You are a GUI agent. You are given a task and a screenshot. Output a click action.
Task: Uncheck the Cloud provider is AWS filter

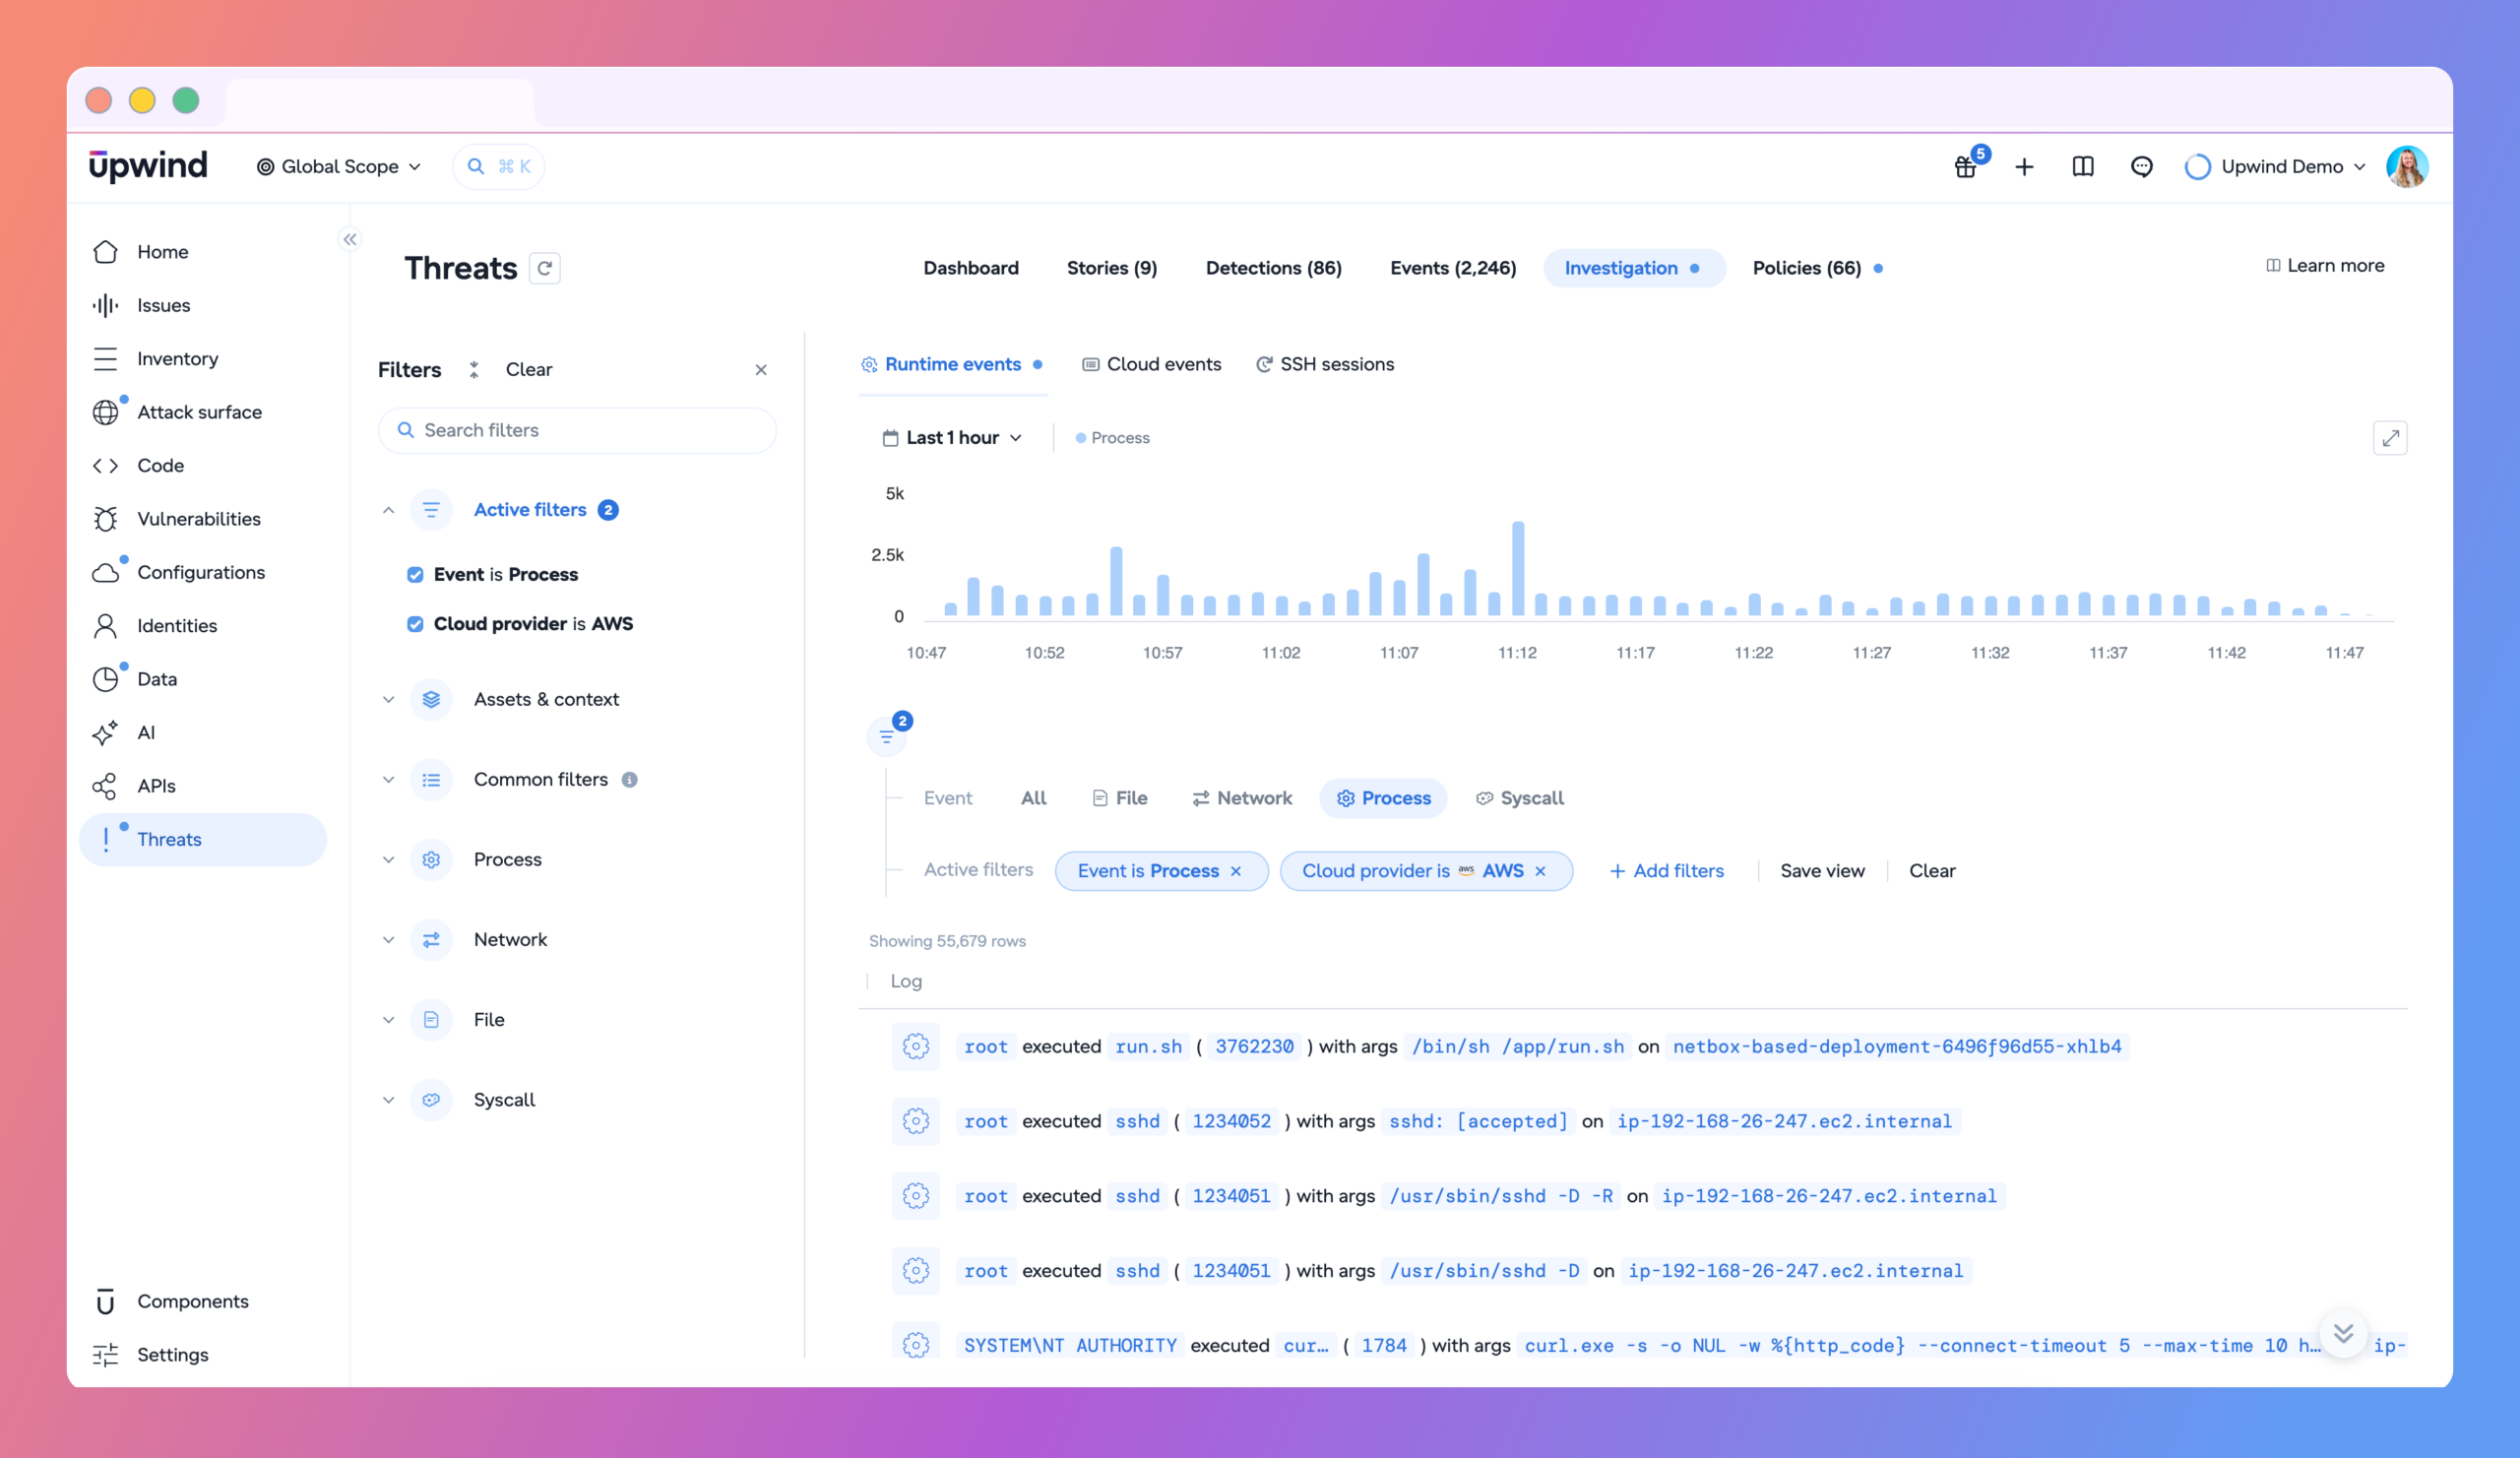tap(415, 624)
